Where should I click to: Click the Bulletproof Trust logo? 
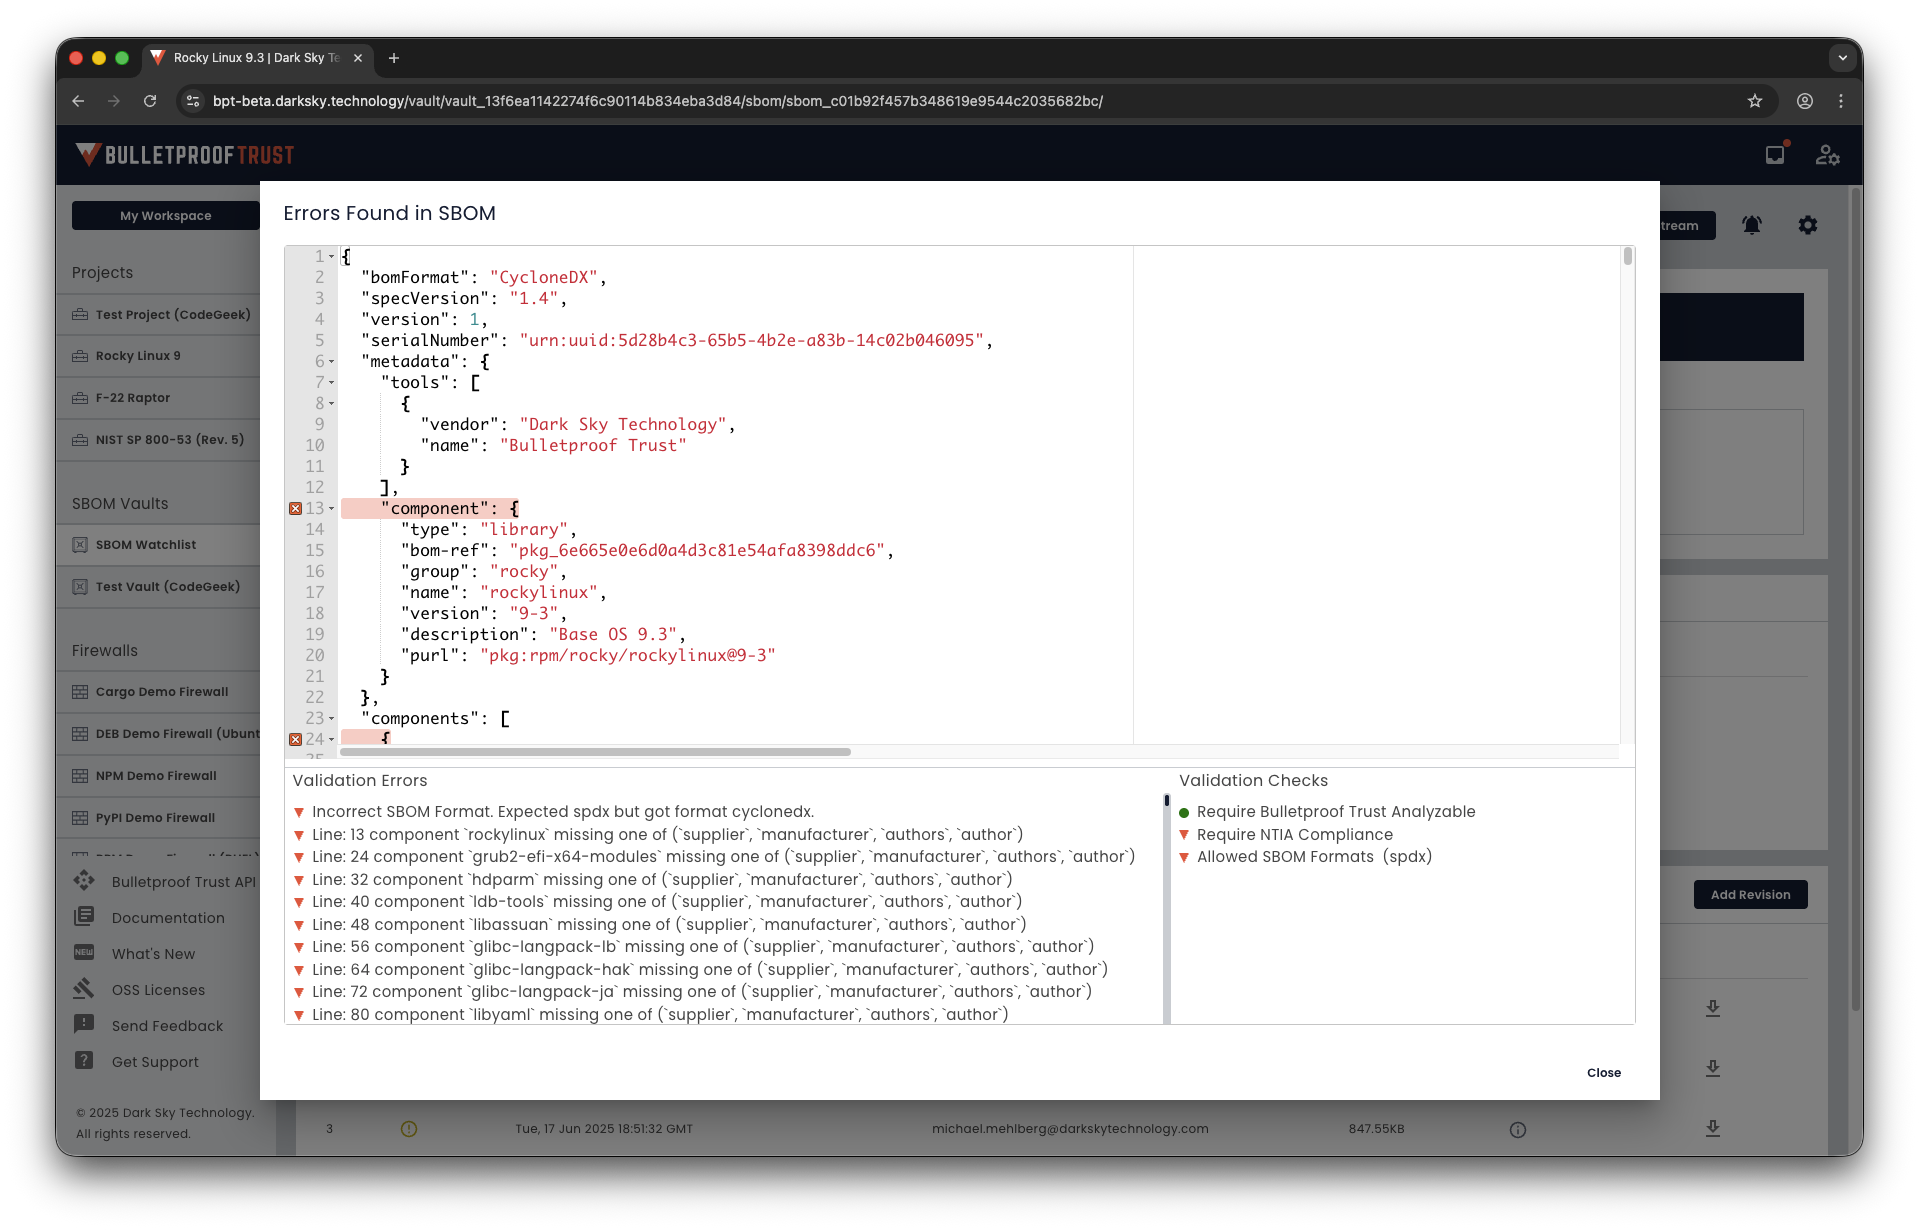coord(185,155)
